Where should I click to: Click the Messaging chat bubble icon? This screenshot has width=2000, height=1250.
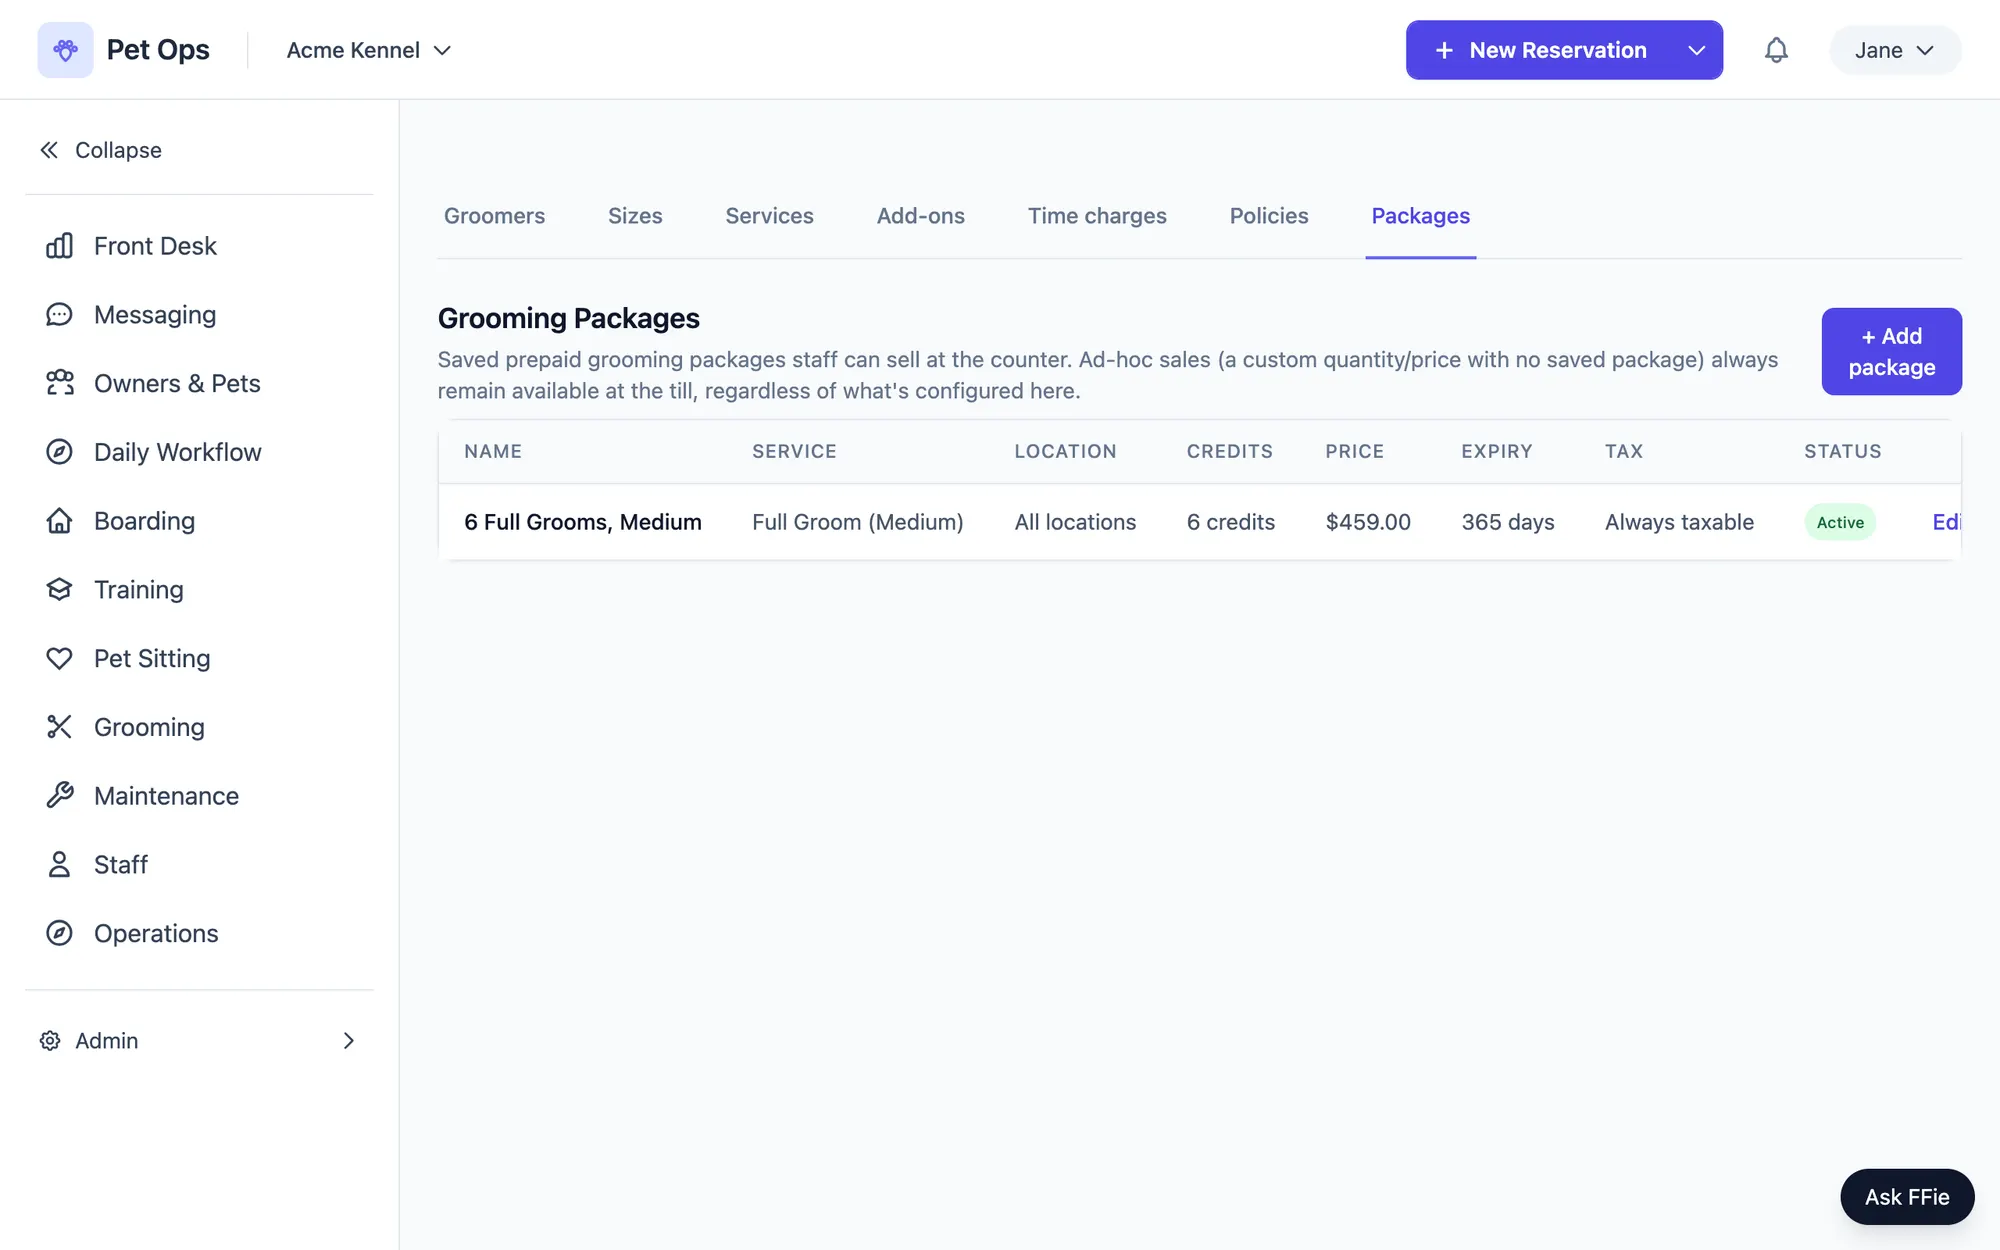[x=59, y=315]
